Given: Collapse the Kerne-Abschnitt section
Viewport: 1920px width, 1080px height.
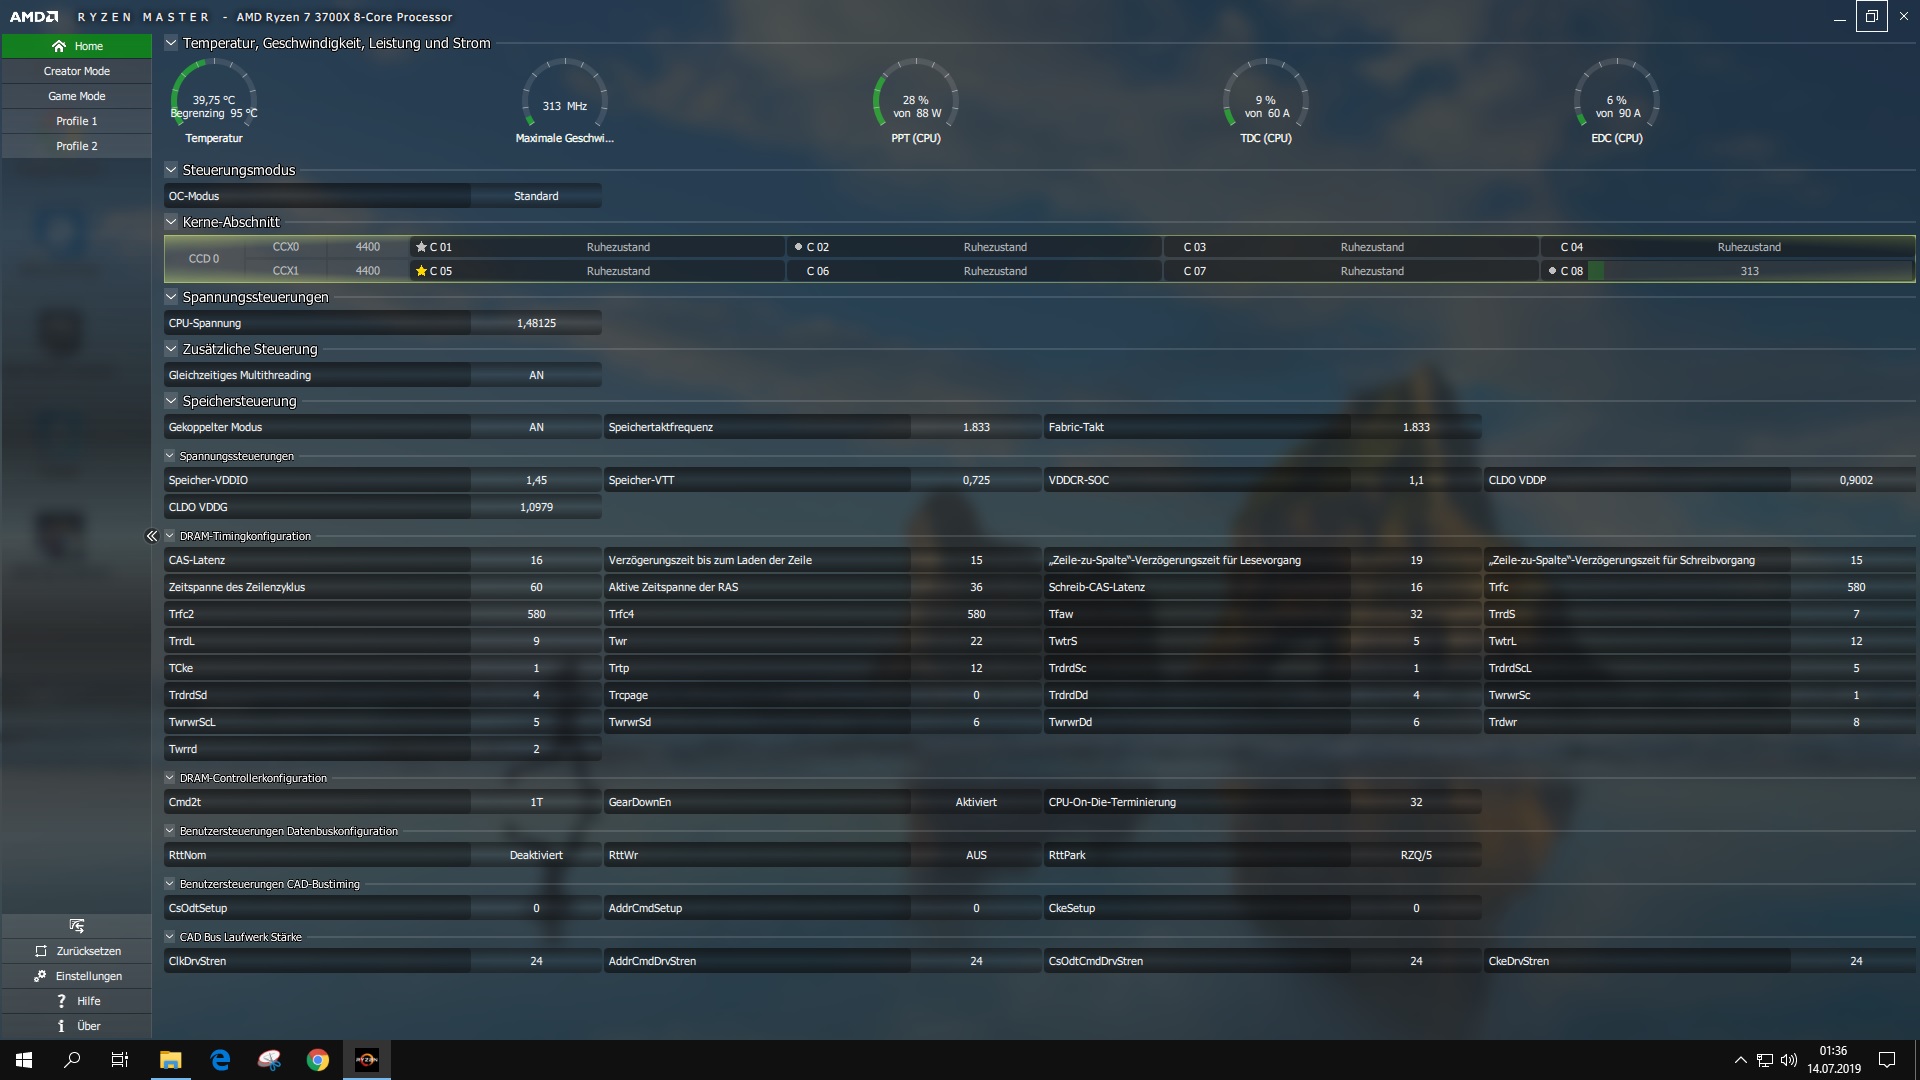Looking at the screenshot, I should (x=171, y=222).
